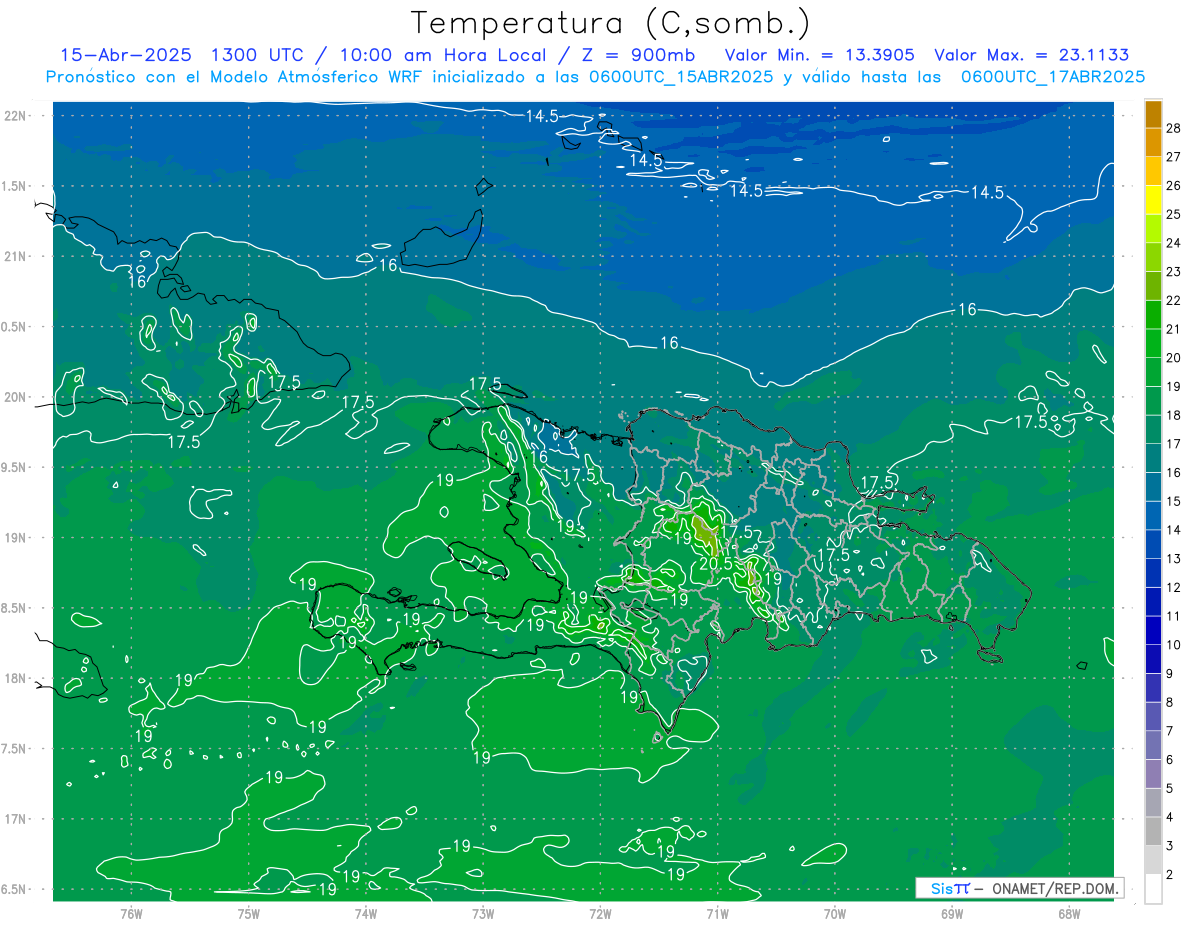Click the '71W' longitude axis label
The image size is (1200, 927).
pos(717,913)
